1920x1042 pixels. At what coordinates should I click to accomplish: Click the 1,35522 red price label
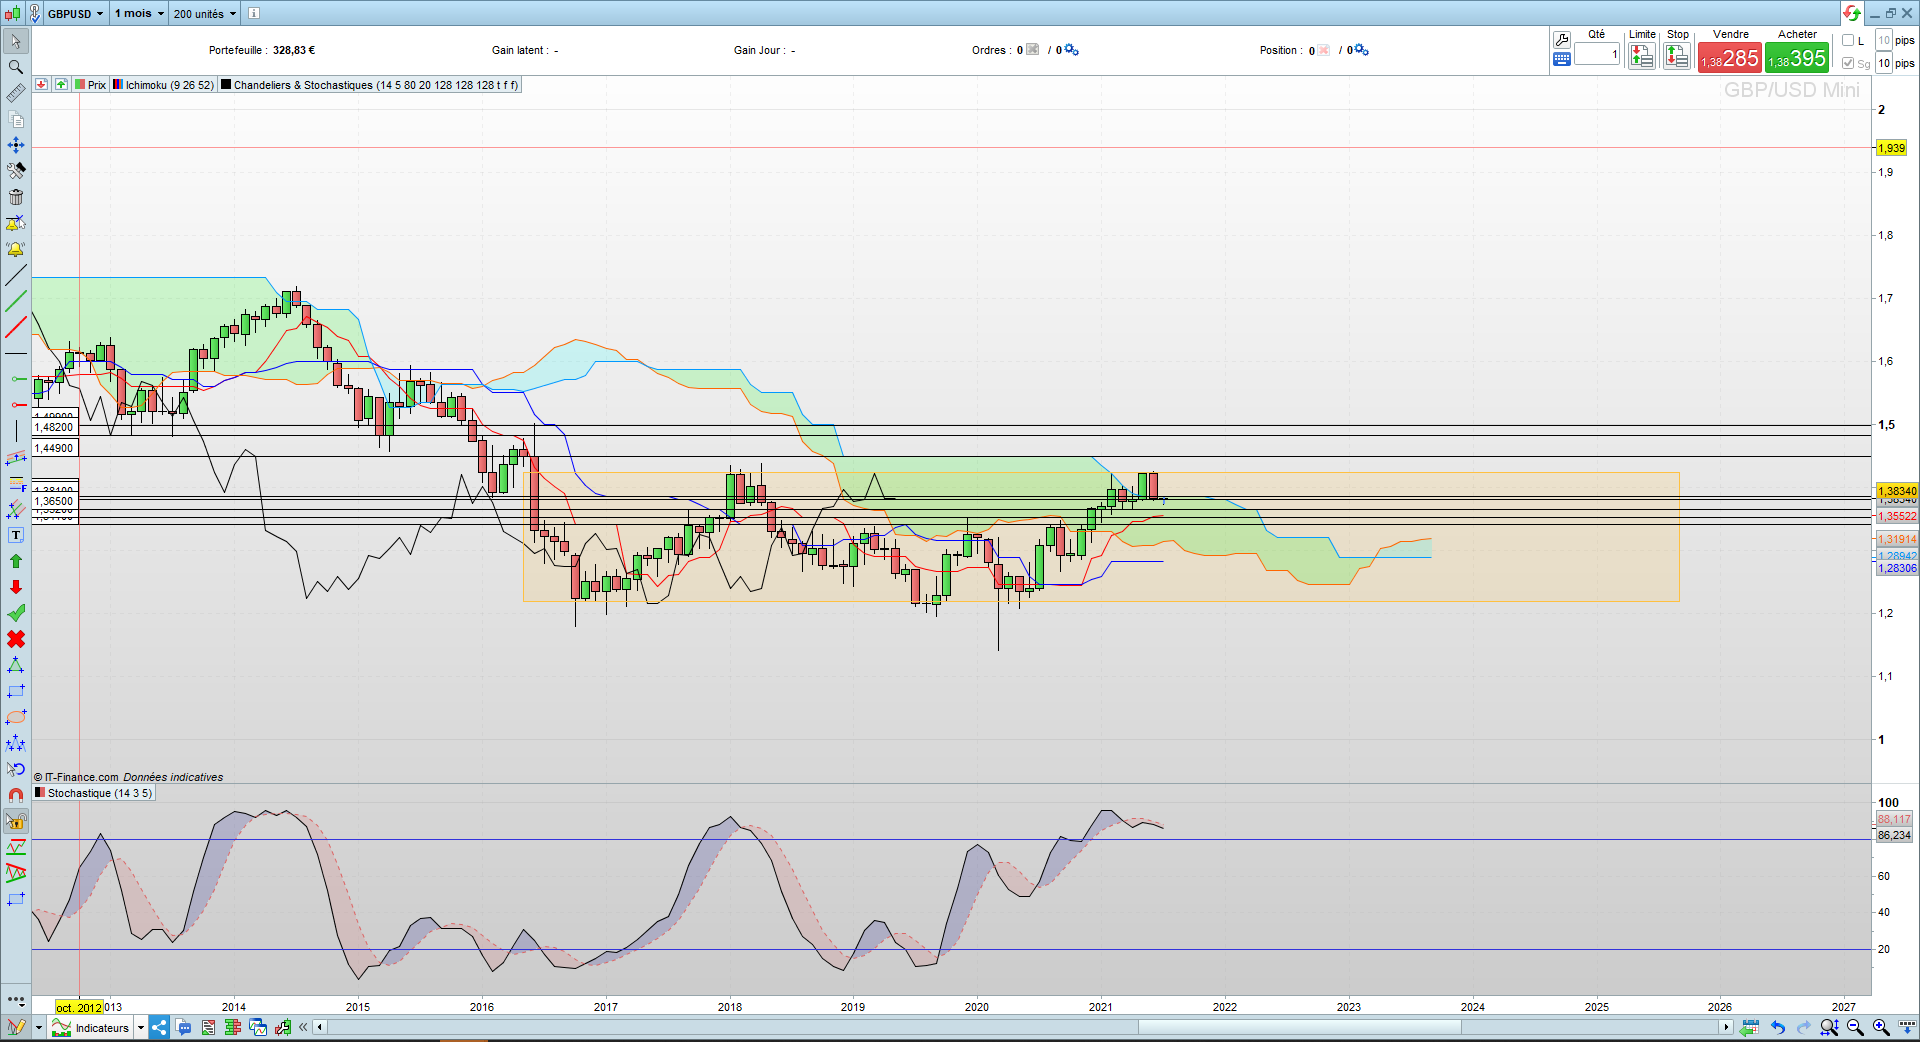pyautogui.click(x=1897, y=516)
